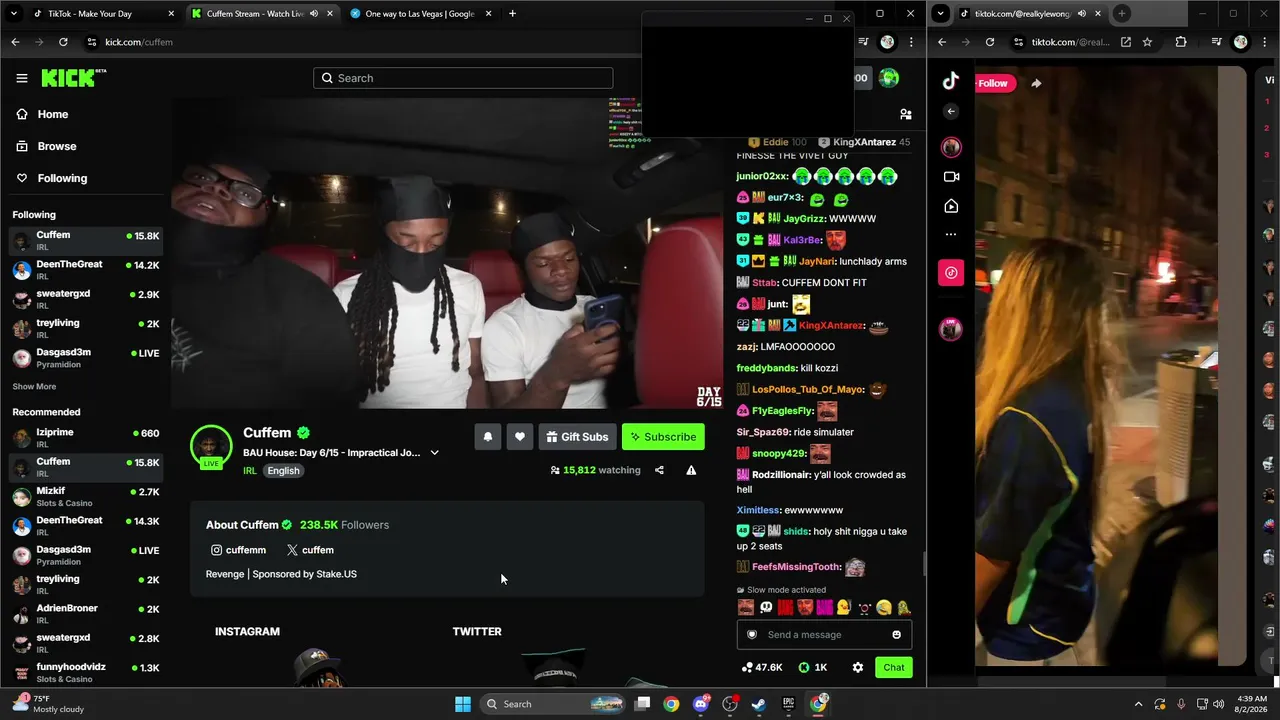The image size is (1280, 720).
Task: Share the stream using share icon
Action: tap(659, 470)
